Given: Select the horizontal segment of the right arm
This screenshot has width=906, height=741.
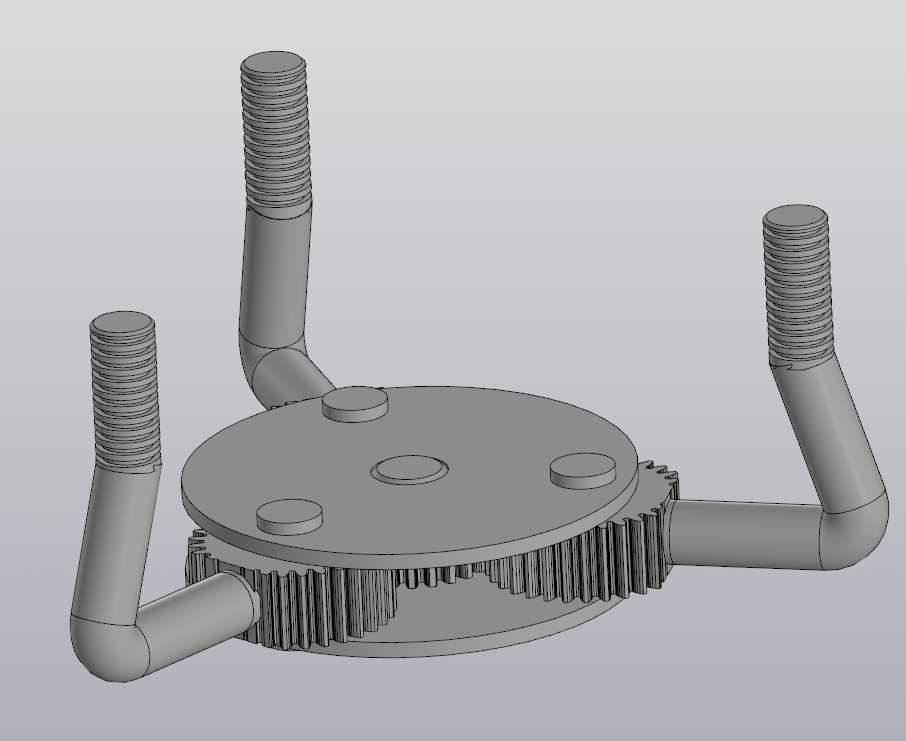Looking at the screenshot, I should (745, 530).
